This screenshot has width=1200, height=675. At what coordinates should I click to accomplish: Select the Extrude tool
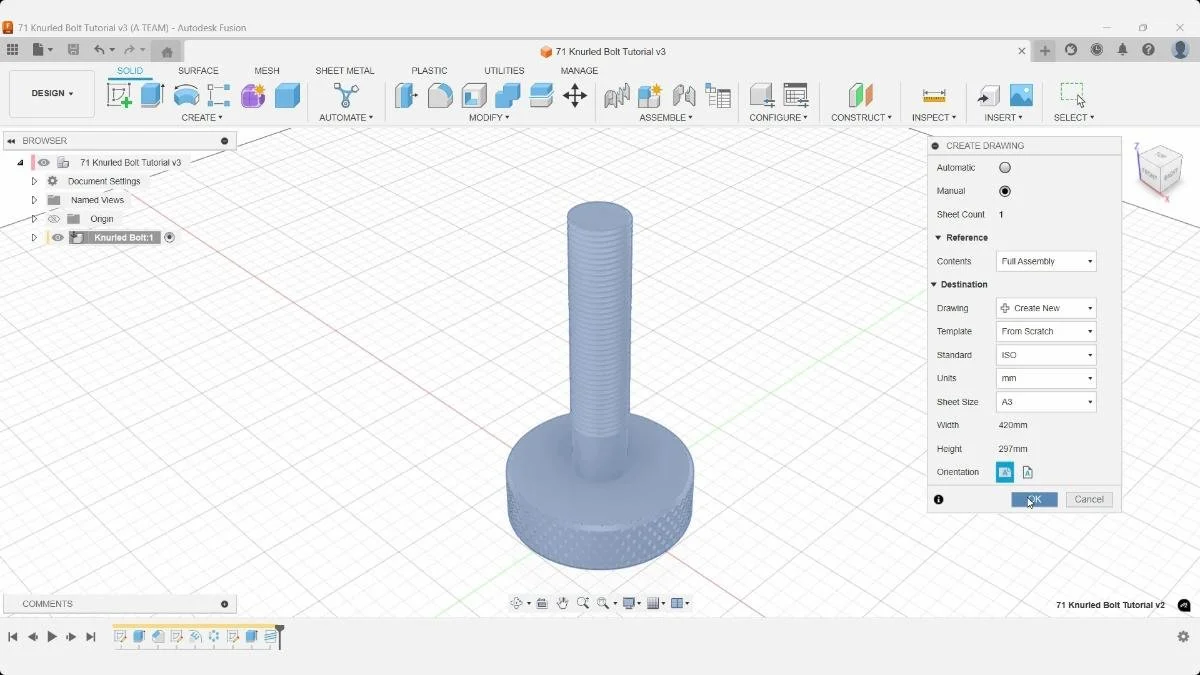click(152, 95)
